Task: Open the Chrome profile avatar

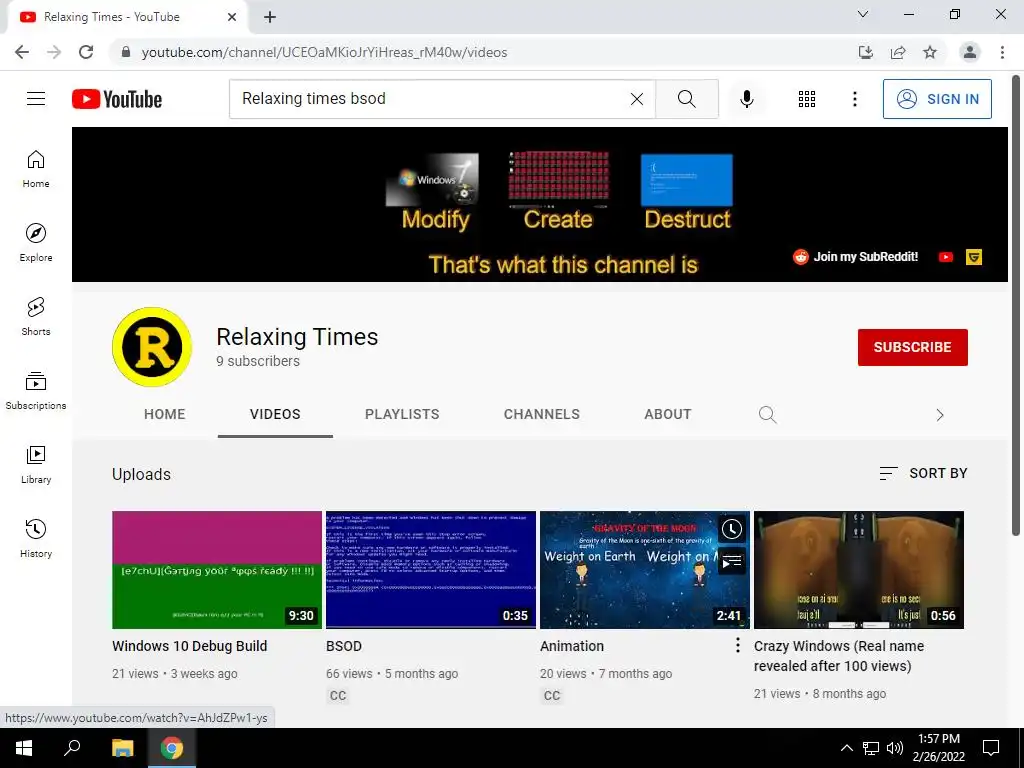Action: pos(970,52)
